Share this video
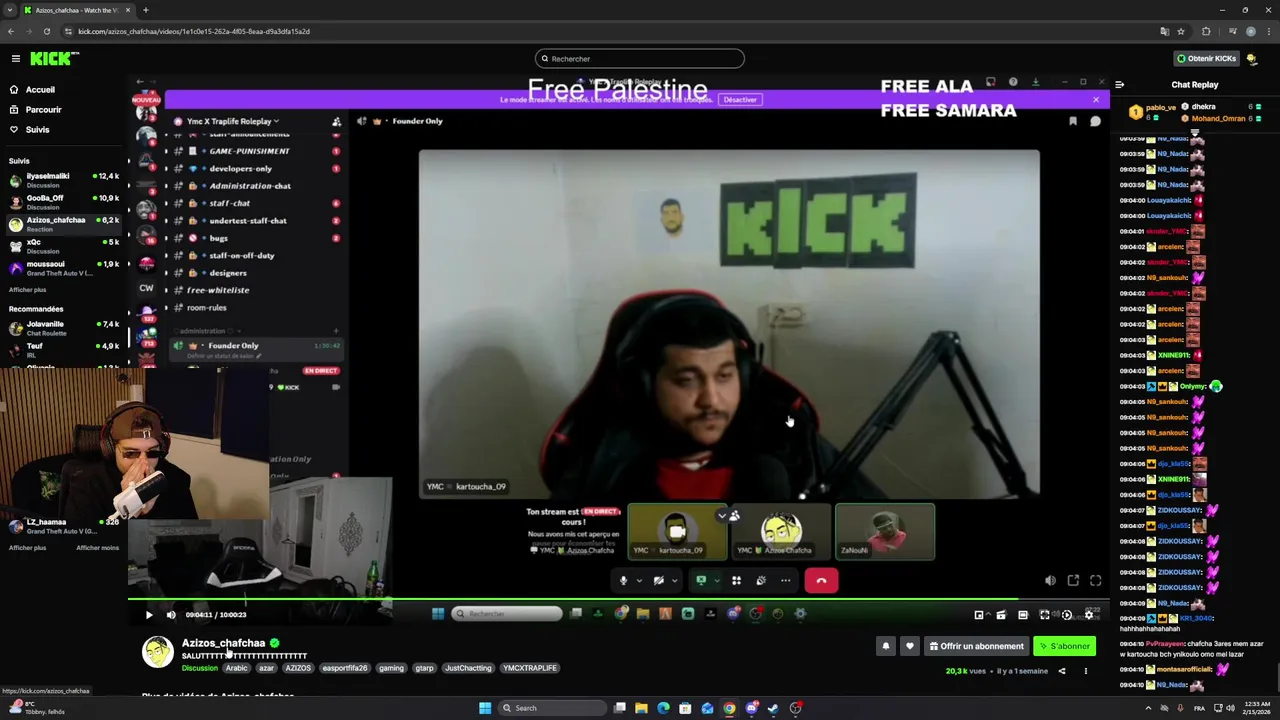Viewport: 1280px width, 720px height. 1062,671
